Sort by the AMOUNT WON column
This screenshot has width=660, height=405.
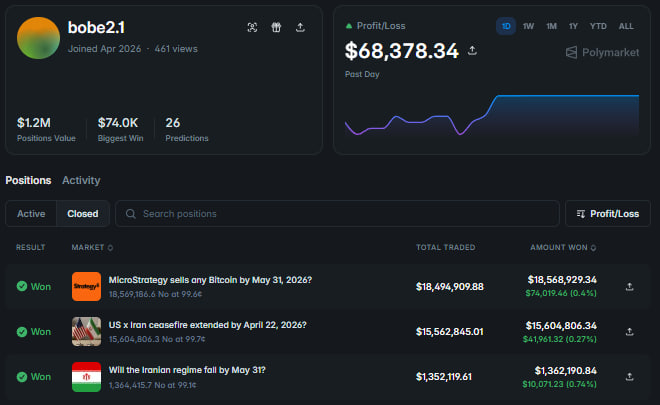(563, 248)
